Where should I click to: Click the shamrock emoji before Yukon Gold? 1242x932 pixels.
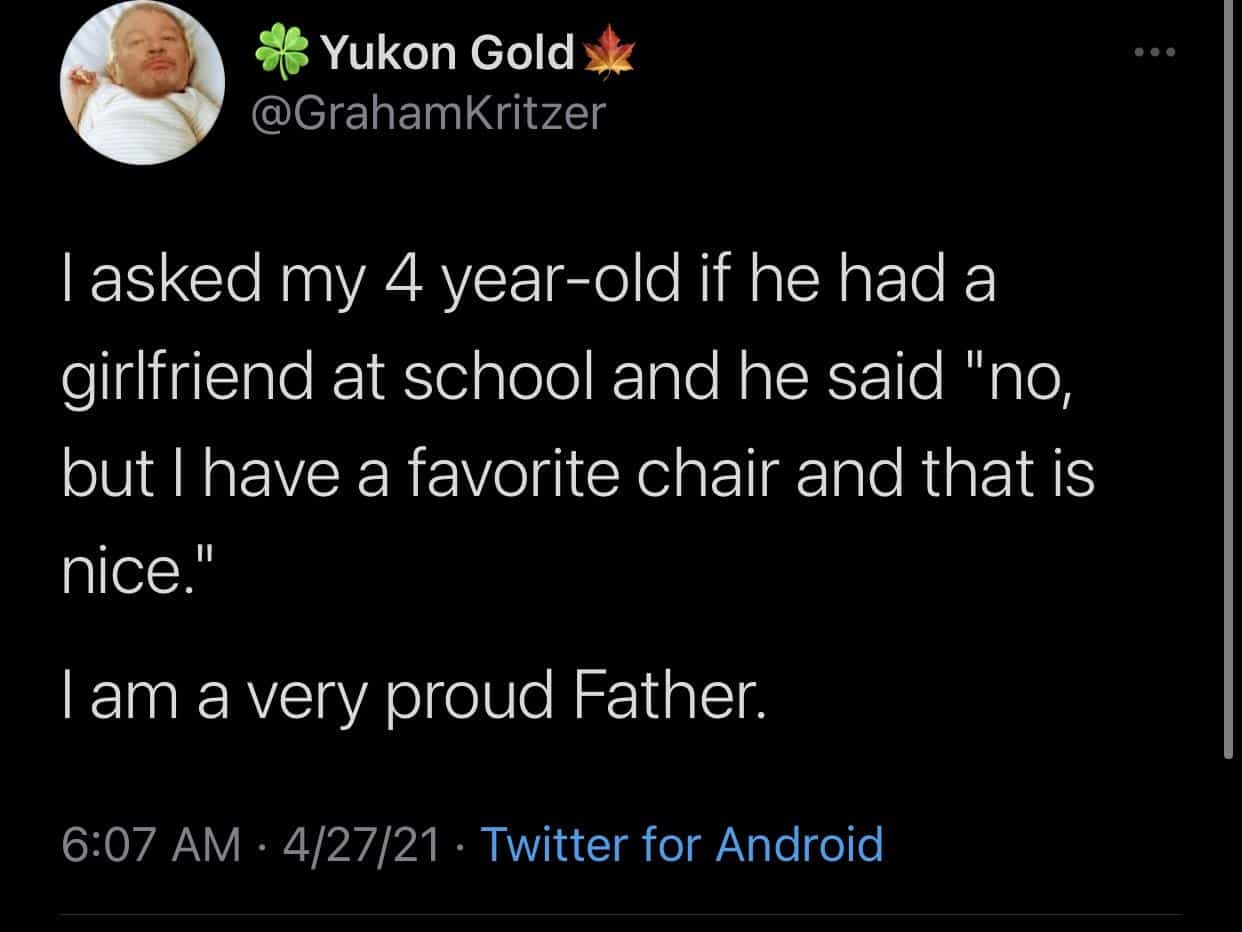[x=282, y=53]
